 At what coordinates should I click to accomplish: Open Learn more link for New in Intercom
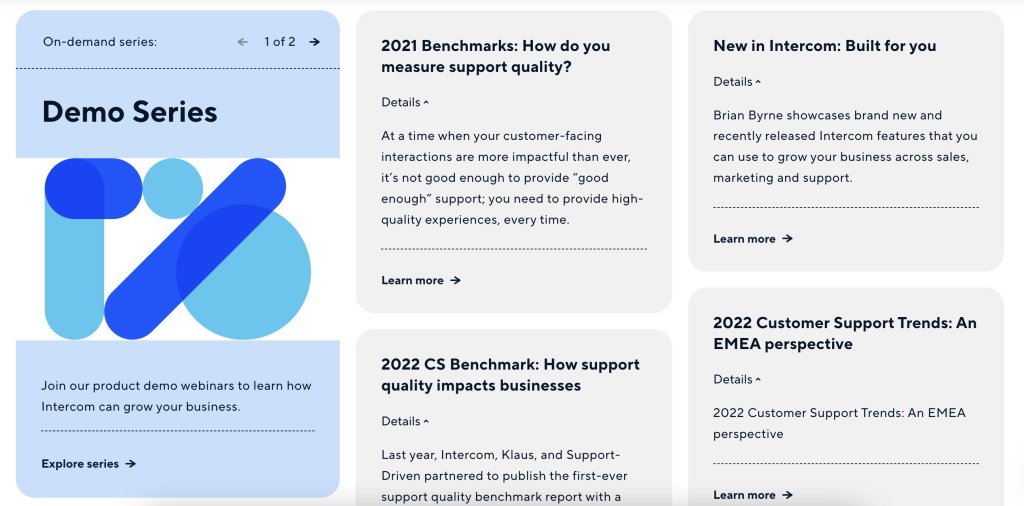(753, 238)
